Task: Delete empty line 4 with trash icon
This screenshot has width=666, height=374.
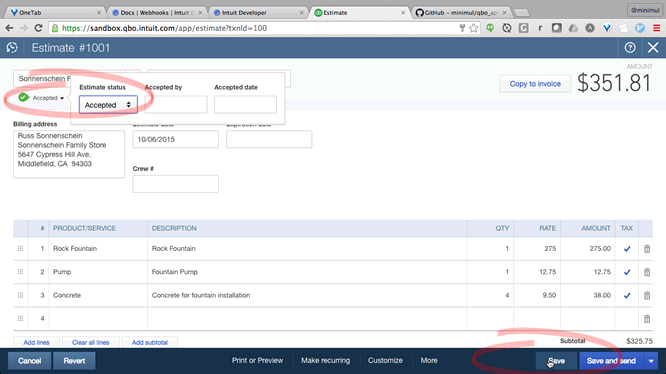Action: point(647,319)
